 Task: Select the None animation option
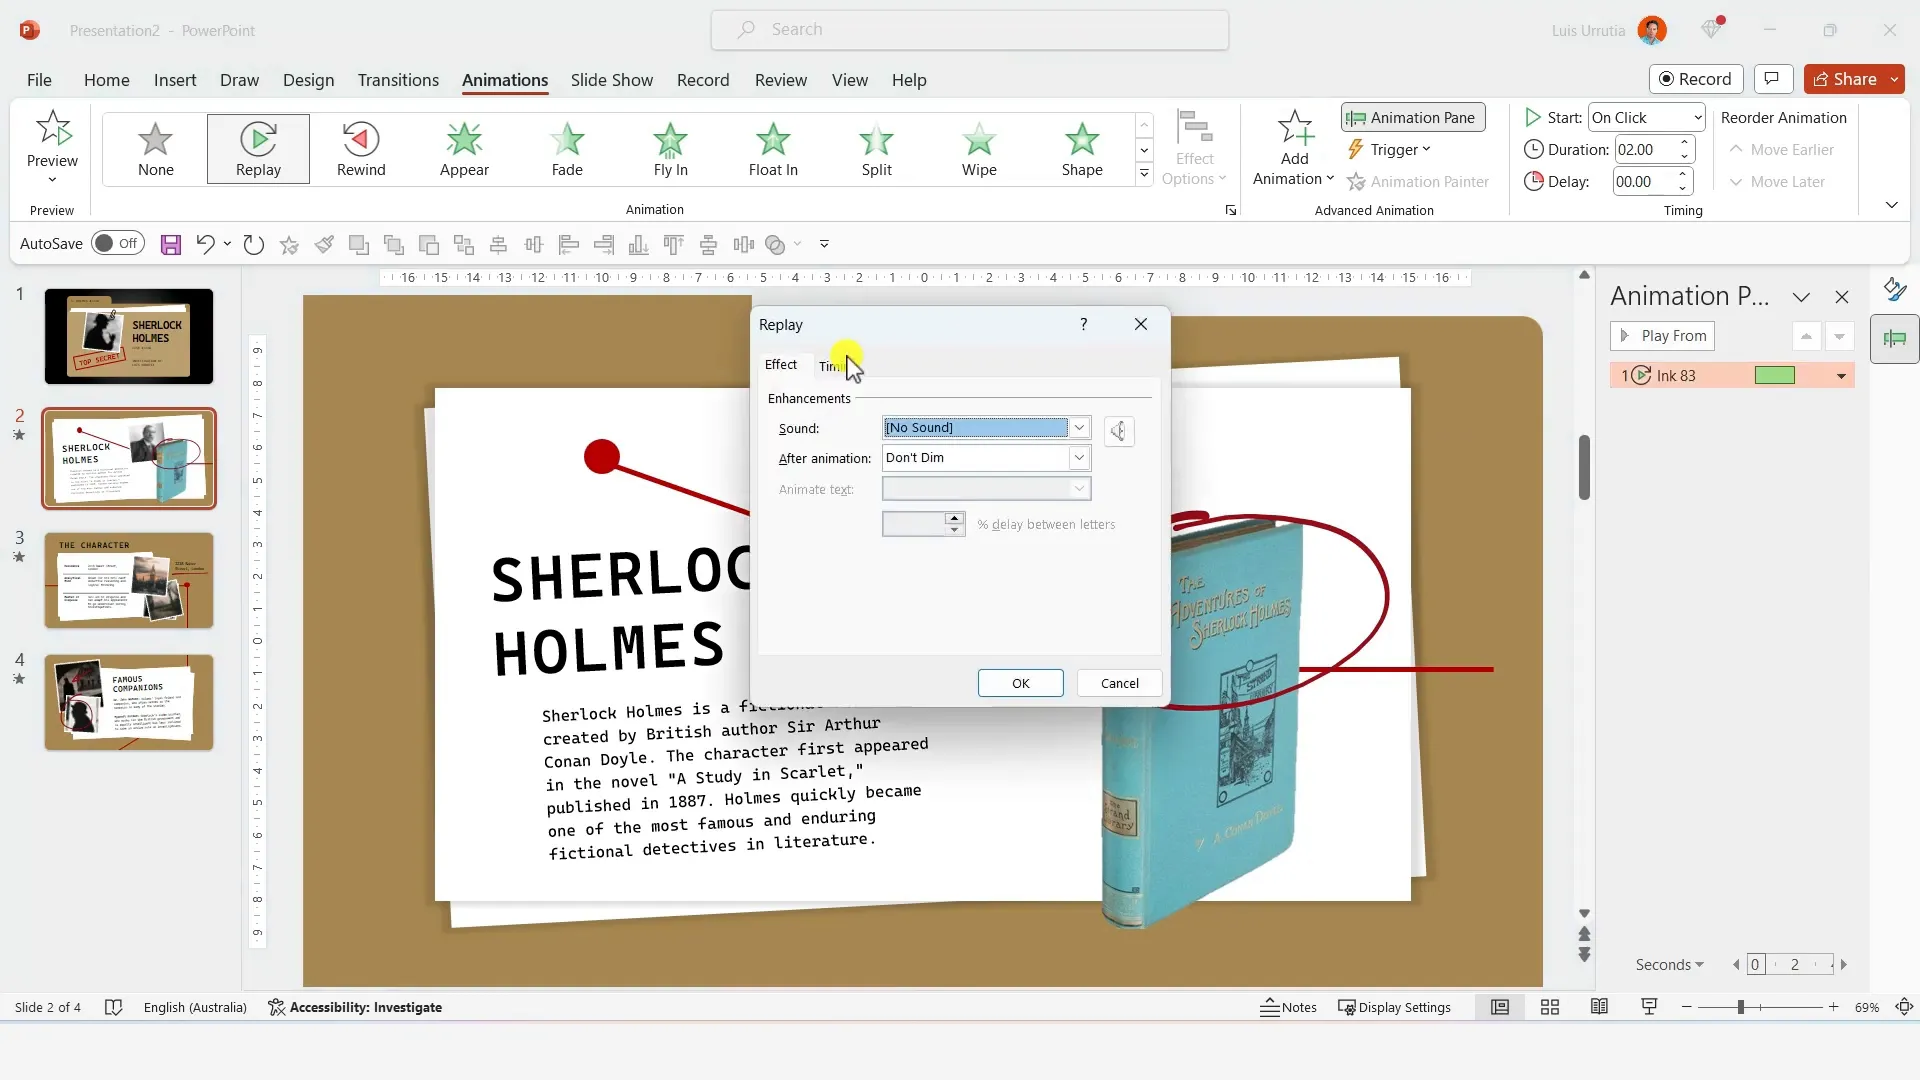coord(155,149)
